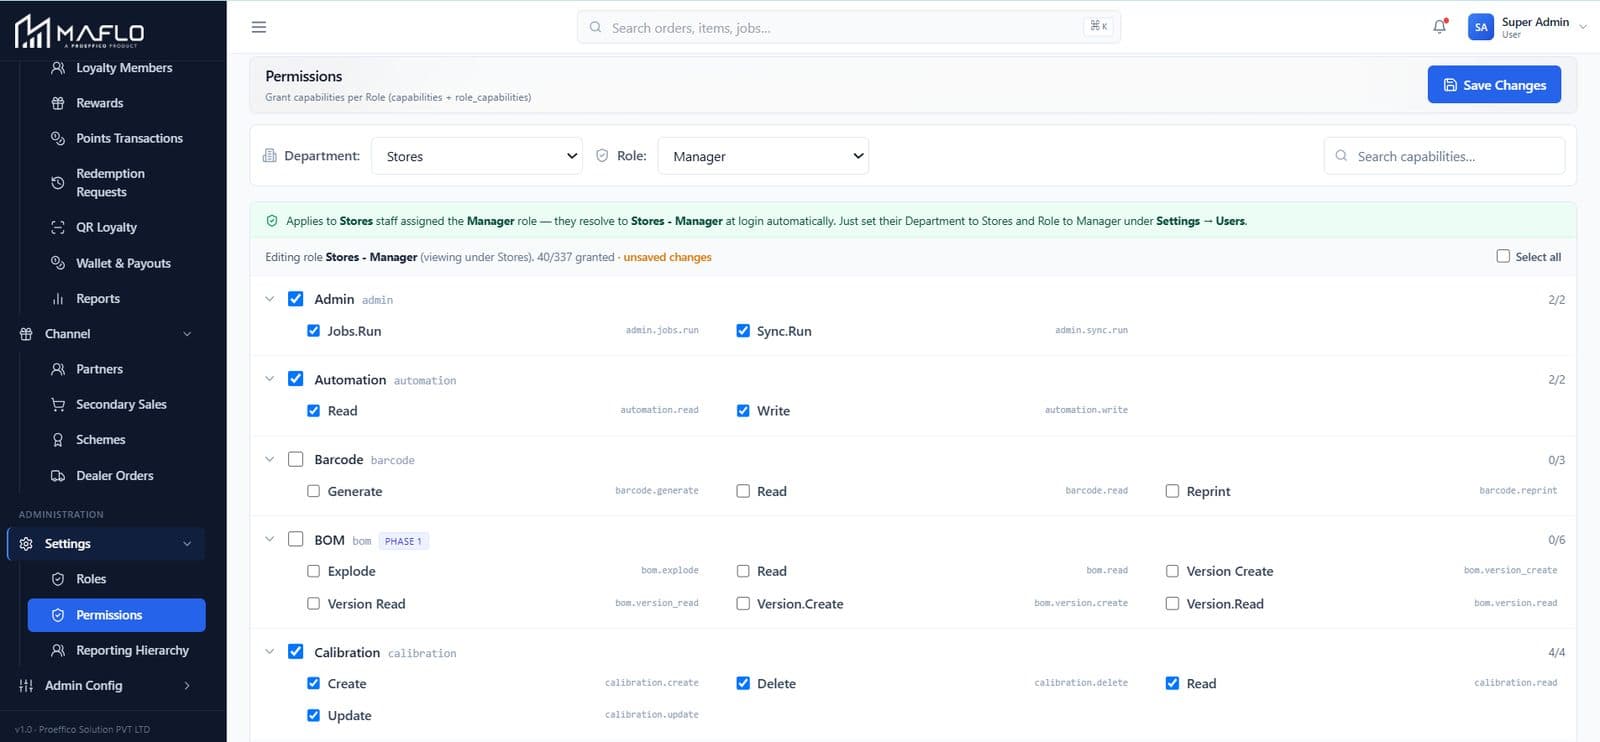Click the ⌘K shortcut badge
The image size is (1600, 742).
pyautogui.click(x=1098, y=26)
